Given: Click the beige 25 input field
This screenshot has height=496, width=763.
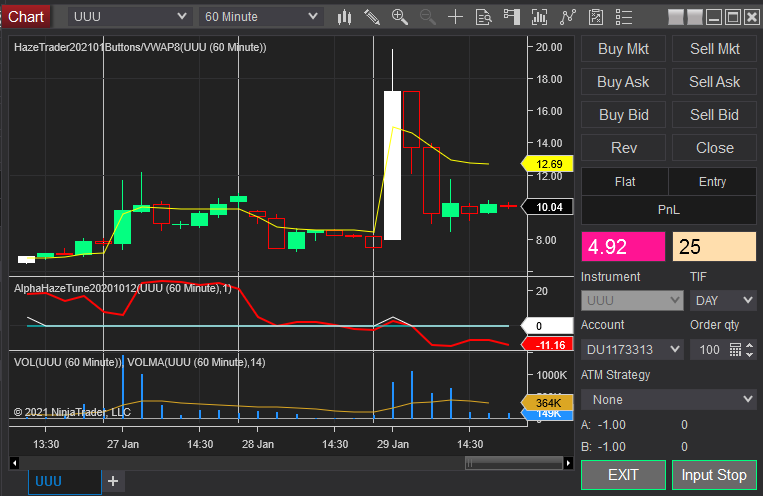Looking at the screenshot, I should pos(714,247).
